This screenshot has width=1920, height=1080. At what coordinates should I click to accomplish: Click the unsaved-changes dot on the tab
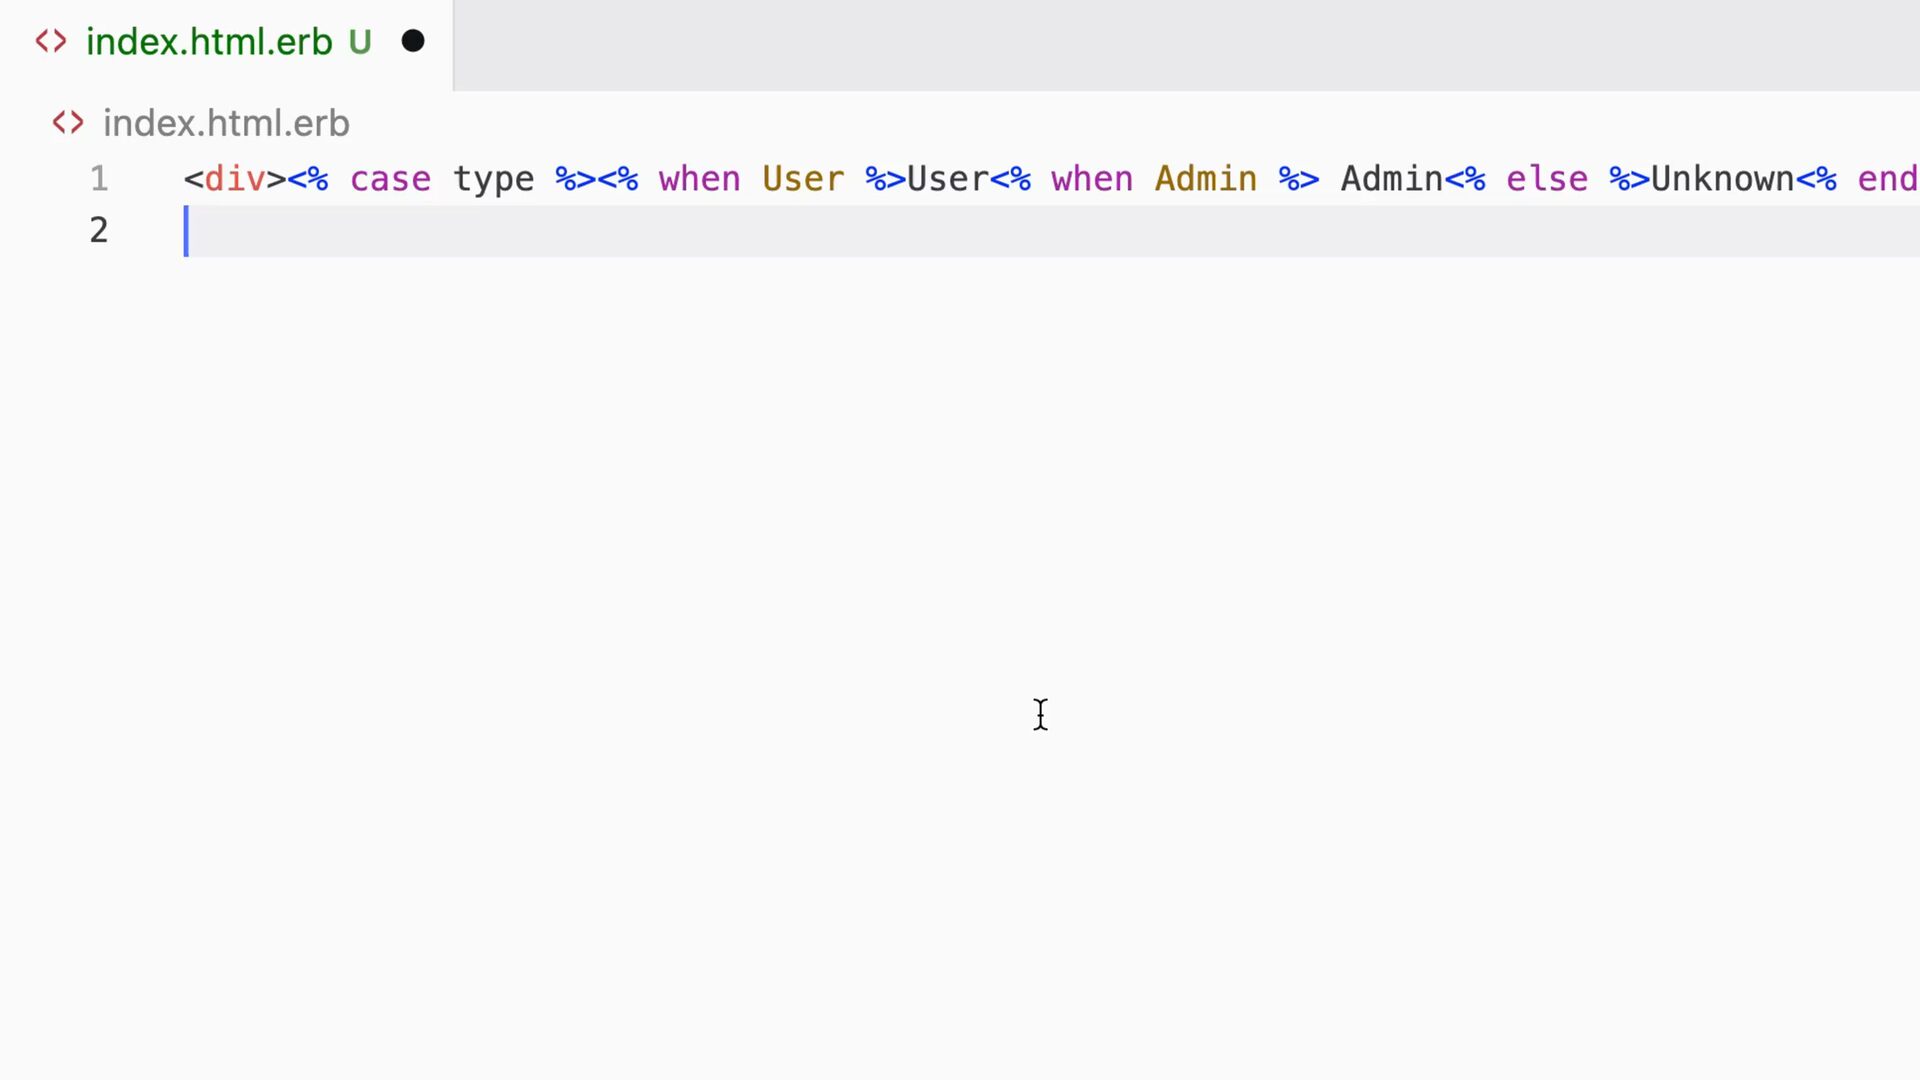(413, 41)
